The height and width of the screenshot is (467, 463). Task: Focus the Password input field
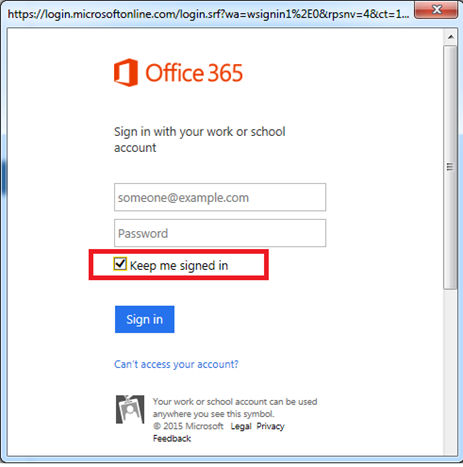pos(220,233)
